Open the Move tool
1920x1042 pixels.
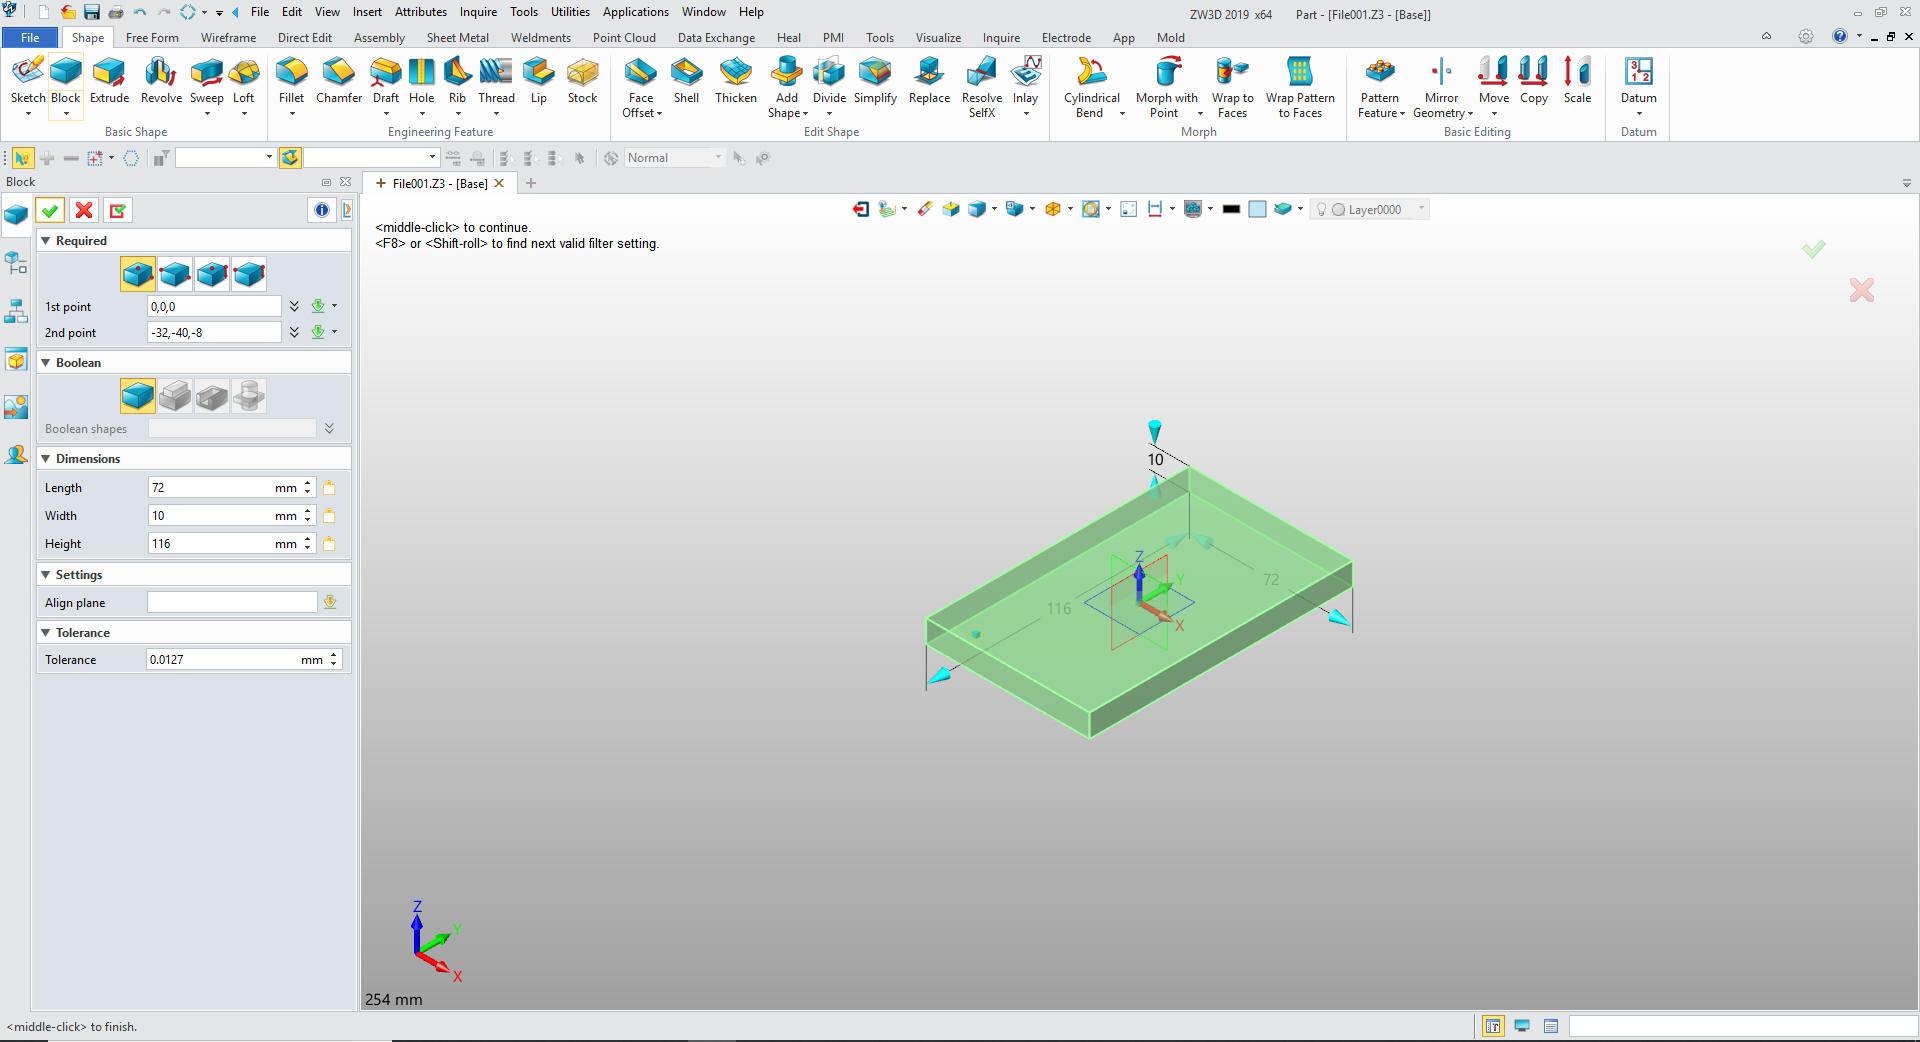[1493, 80]
